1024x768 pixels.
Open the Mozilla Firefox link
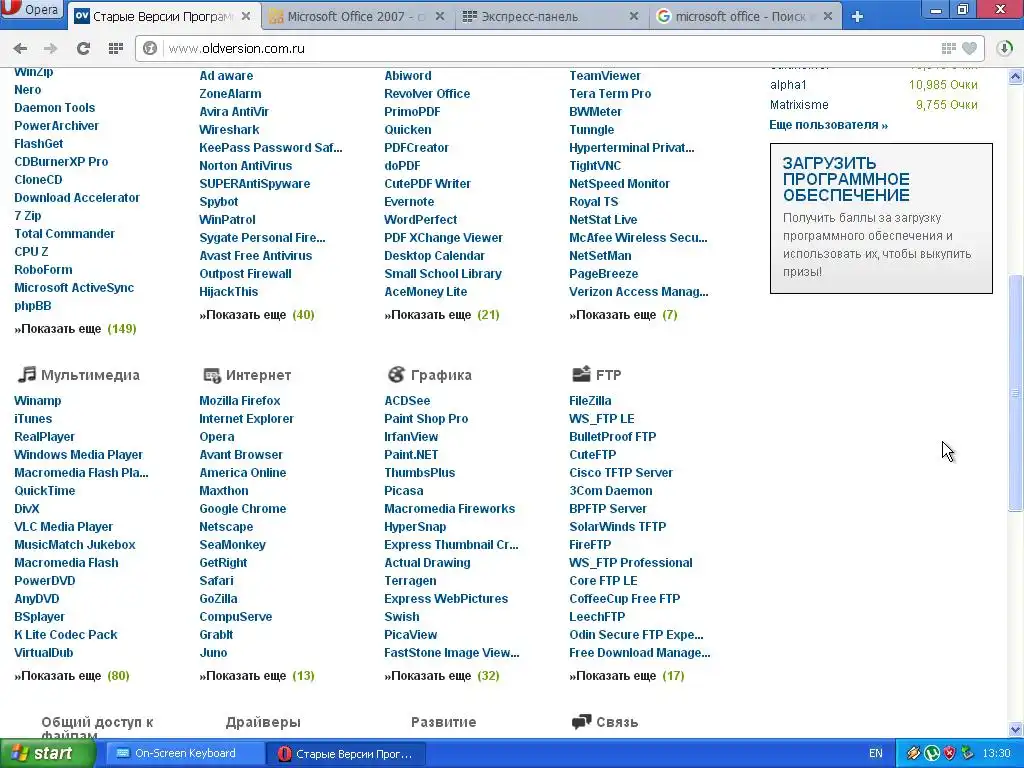240,401
